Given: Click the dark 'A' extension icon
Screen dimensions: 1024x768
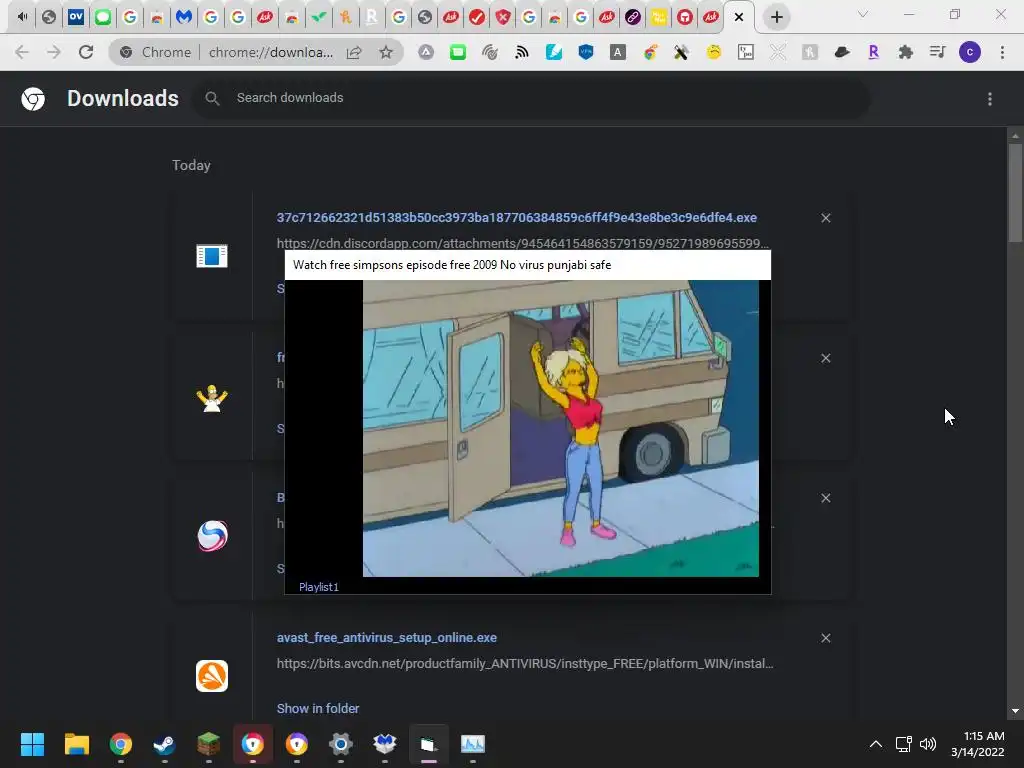Looking at the screenshot, I should click(x=617, y=52).
